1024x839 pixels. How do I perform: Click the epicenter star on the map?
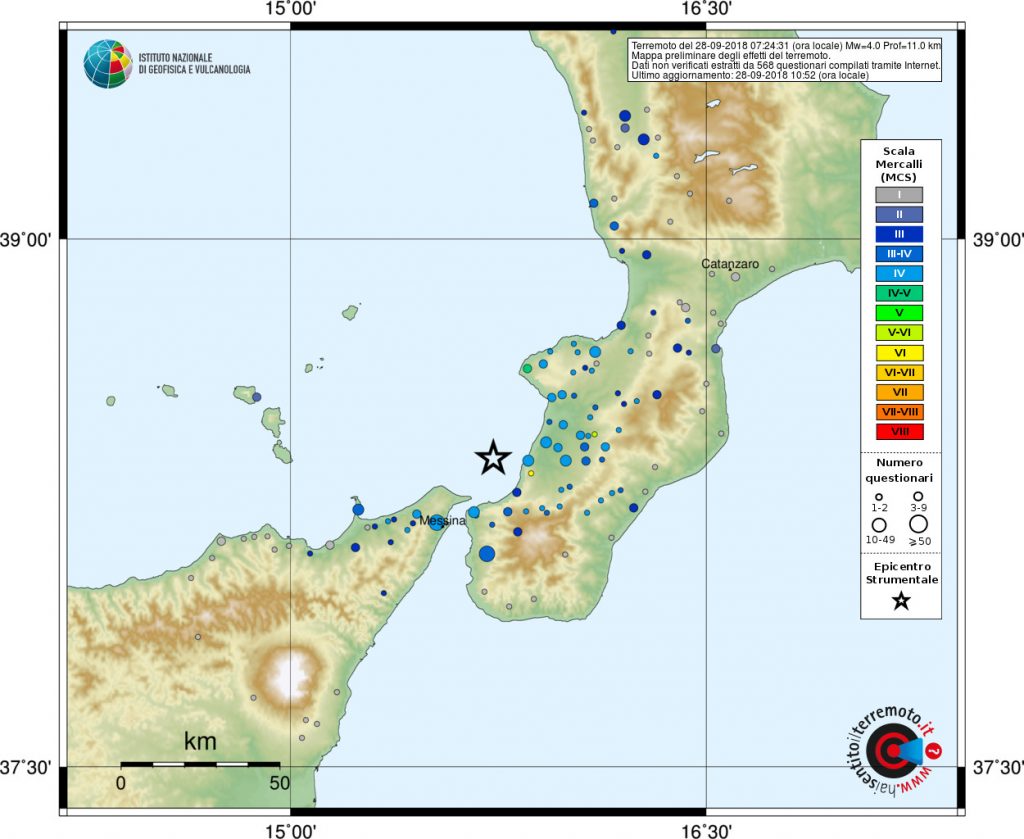pyautogui.click(x=493, y=457)
